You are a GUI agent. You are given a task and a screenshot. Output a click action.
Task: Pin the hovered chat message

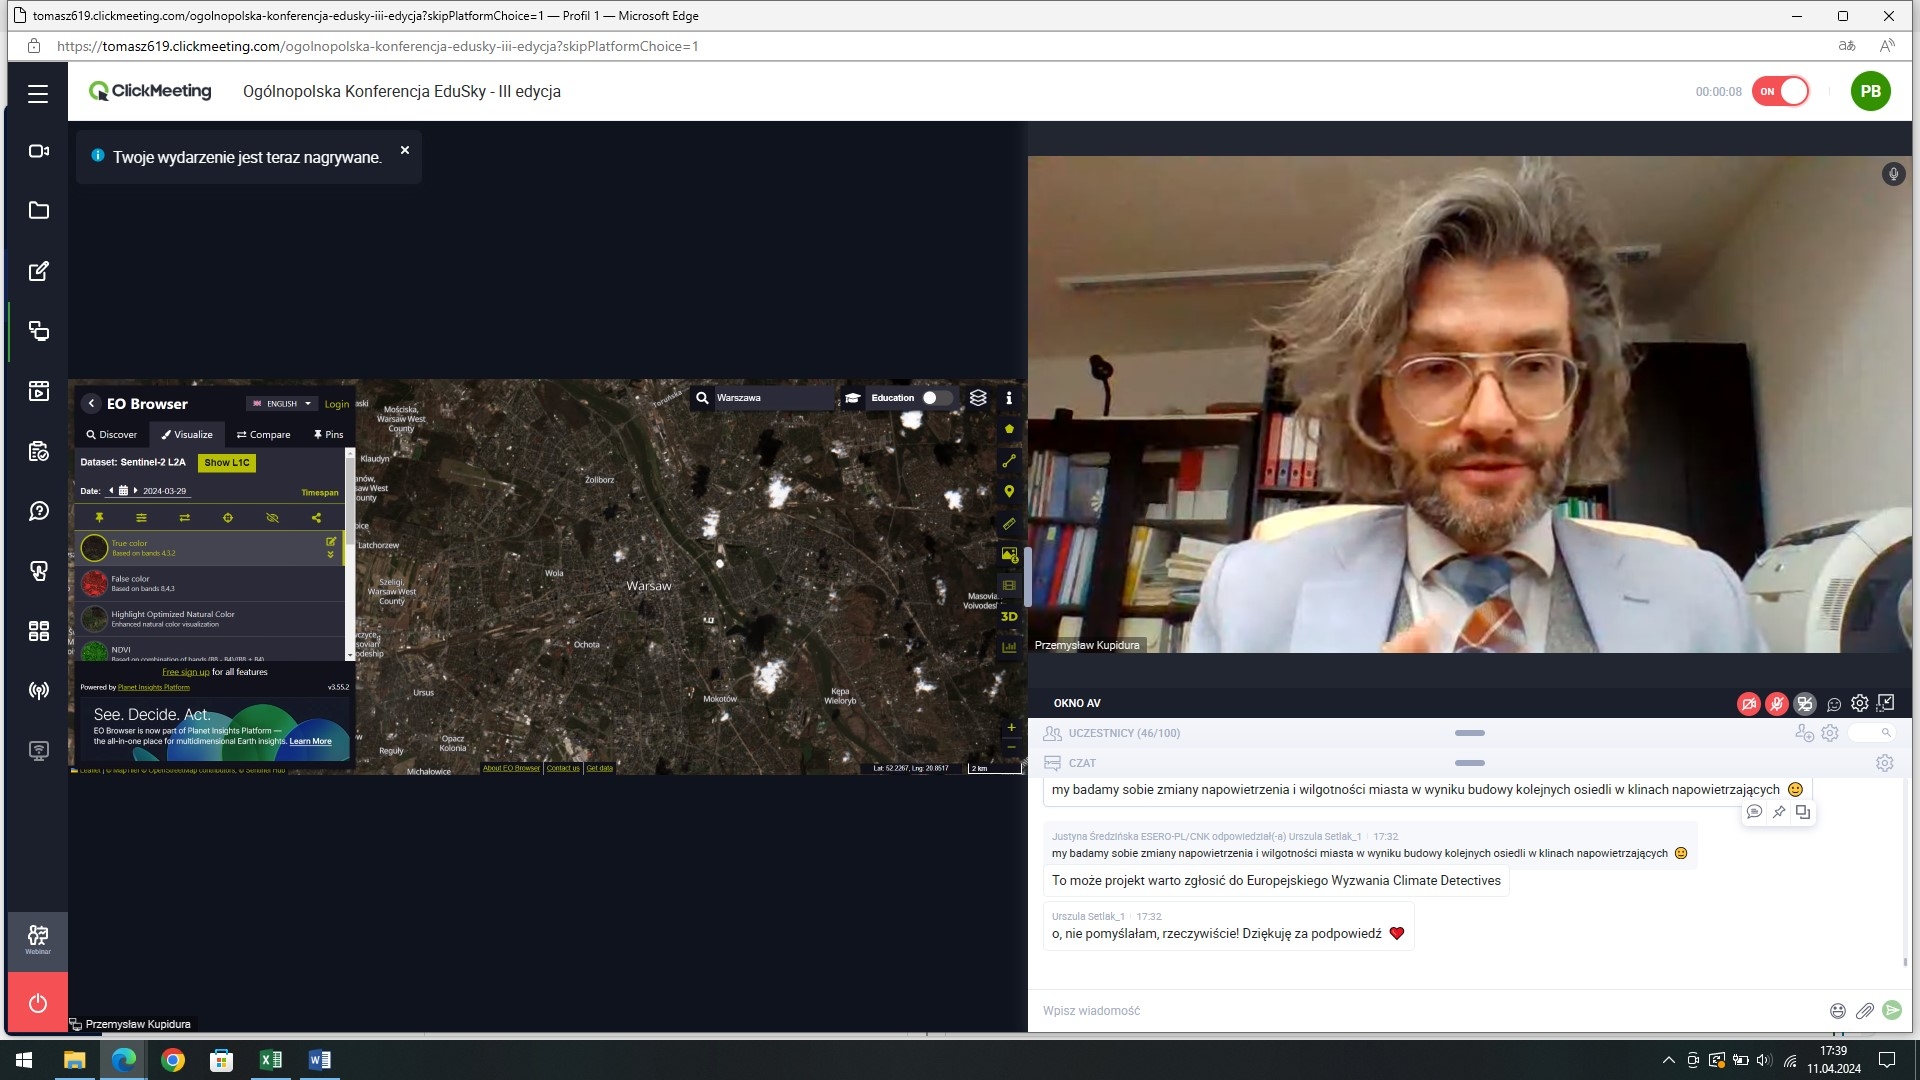1778,812
